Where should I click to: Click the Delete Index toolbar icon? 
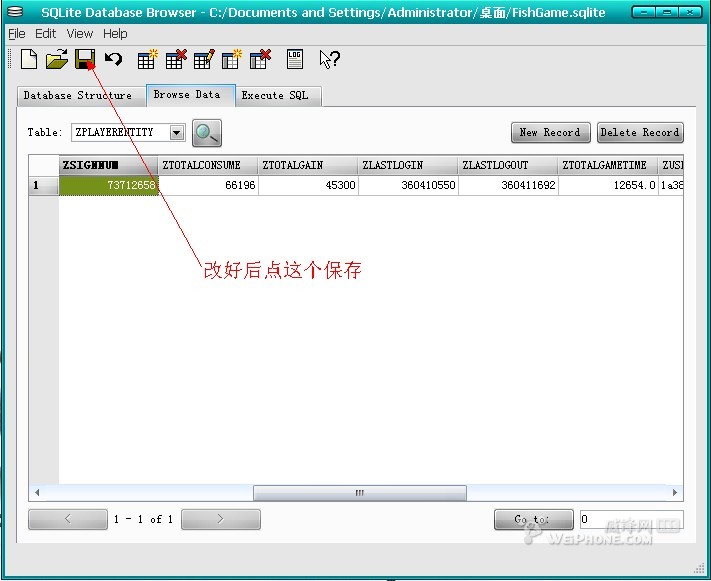260,60
